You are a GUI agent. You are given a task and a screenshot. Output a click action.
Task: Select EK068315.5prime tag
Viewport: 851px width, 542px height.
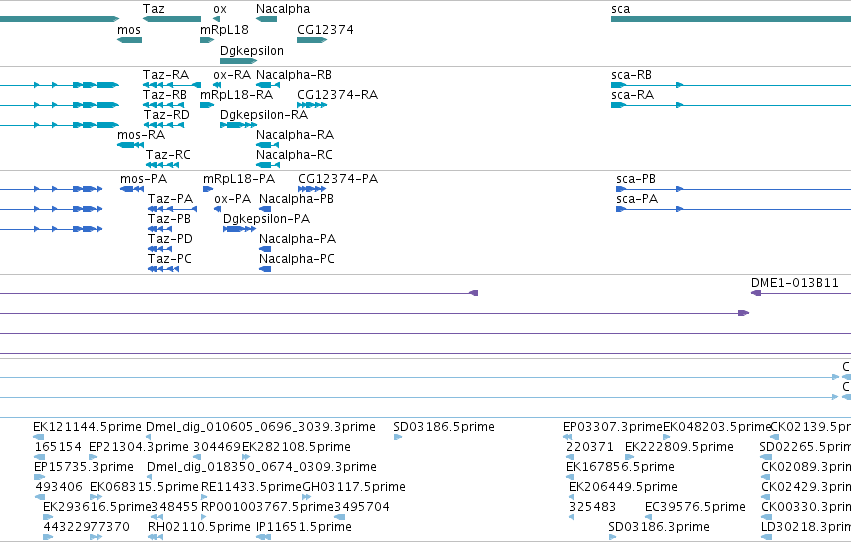click(x=96, y=497)
